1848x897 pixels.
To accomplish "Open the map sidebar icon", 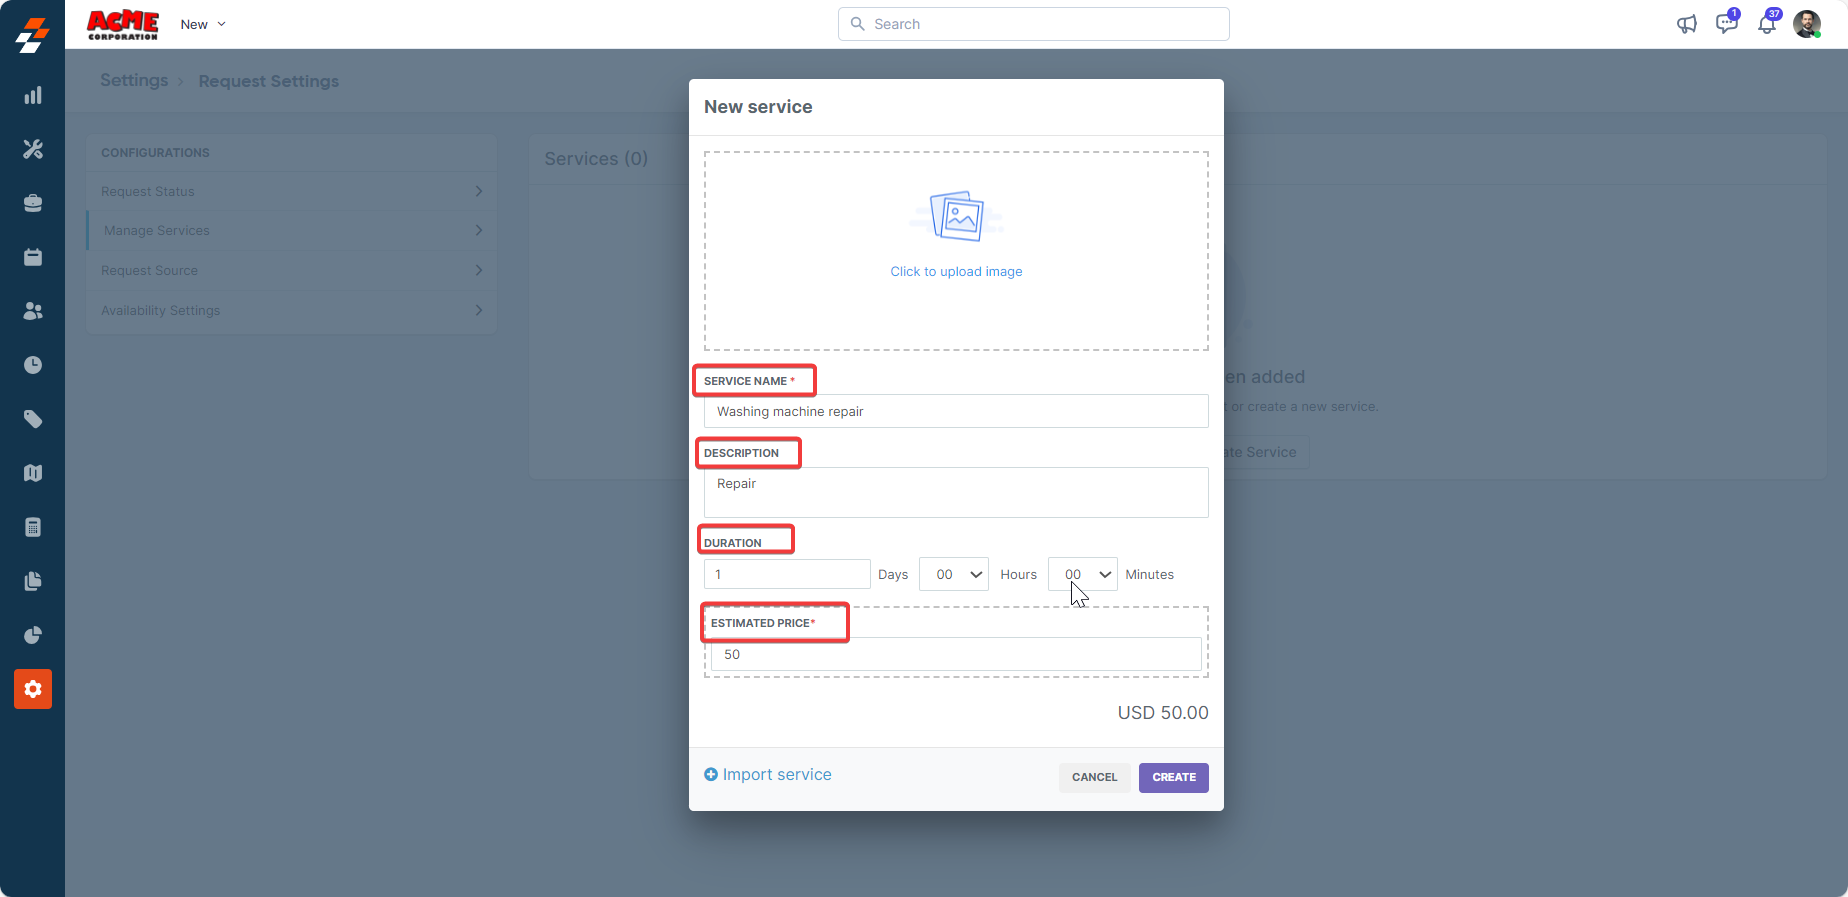I will point(33,473).
